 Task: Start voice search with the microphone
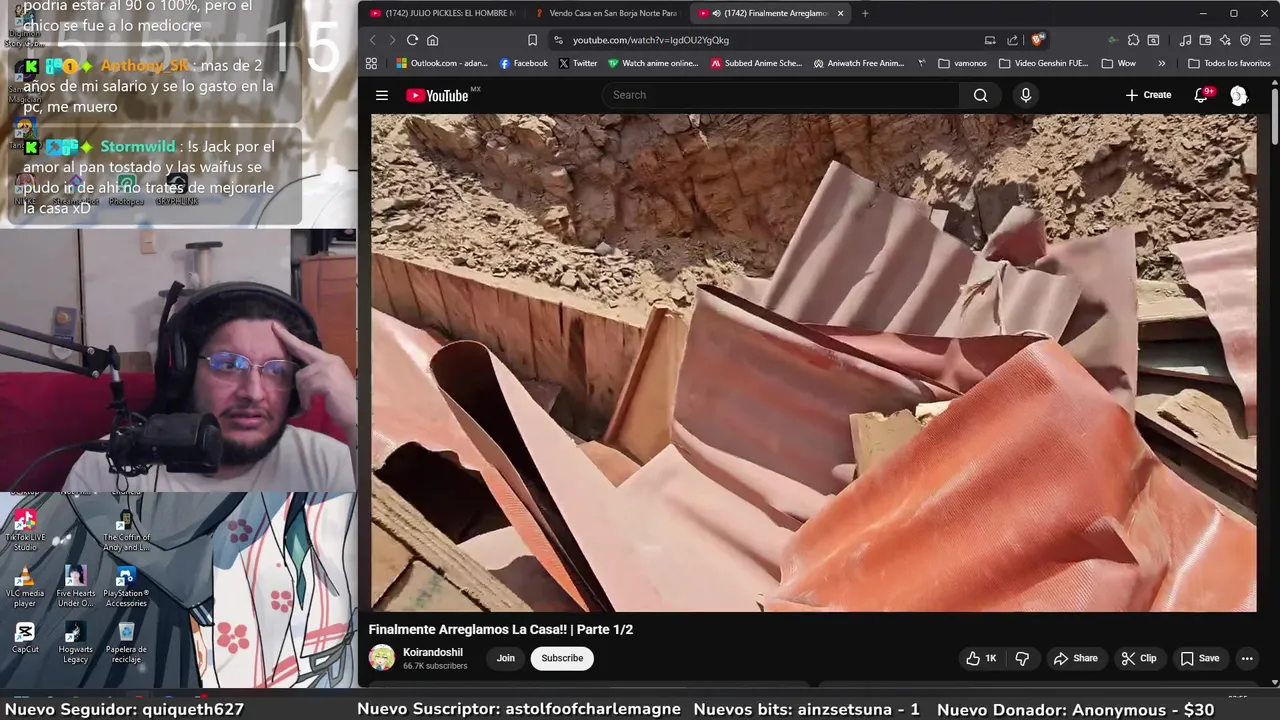[x=1025, y=95]
